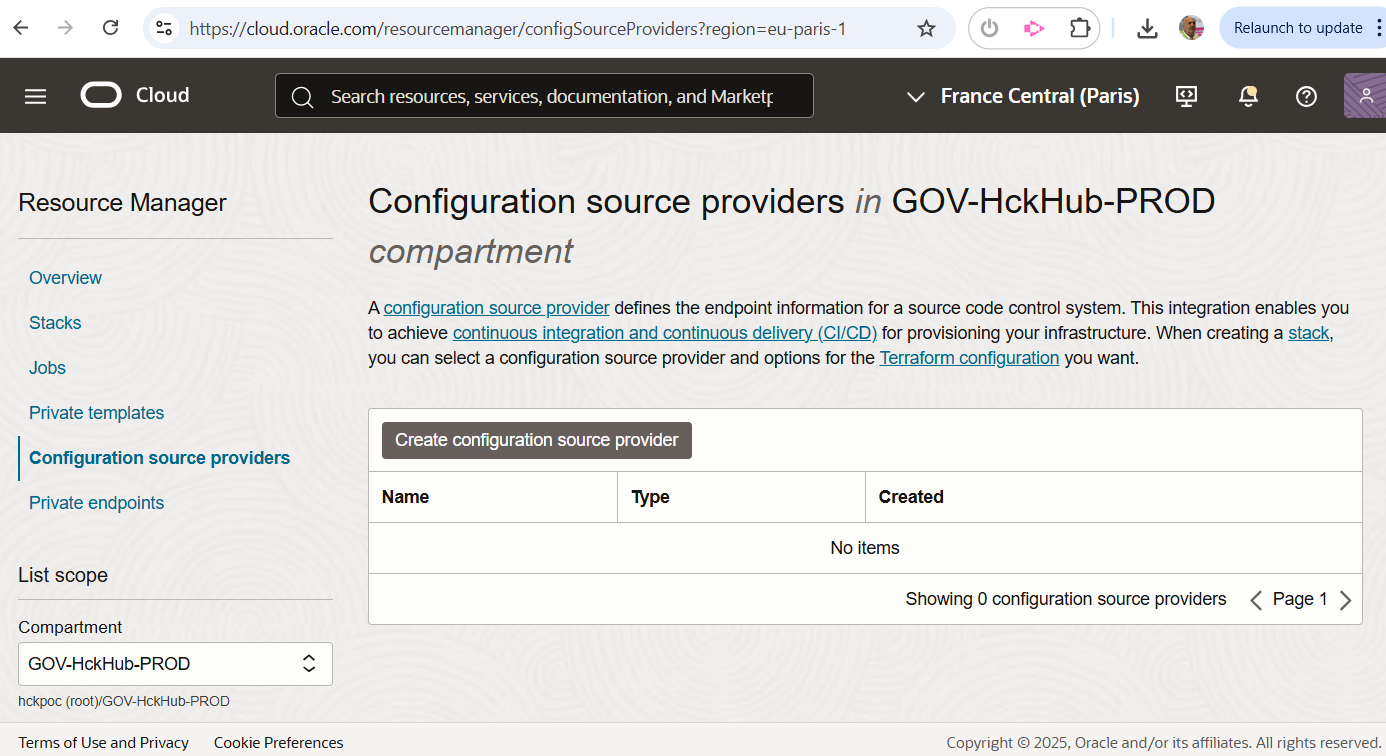This screenshot has height=756, width=1386.
Task: Click the browser downloads icon
Action: pos(1147,28)
